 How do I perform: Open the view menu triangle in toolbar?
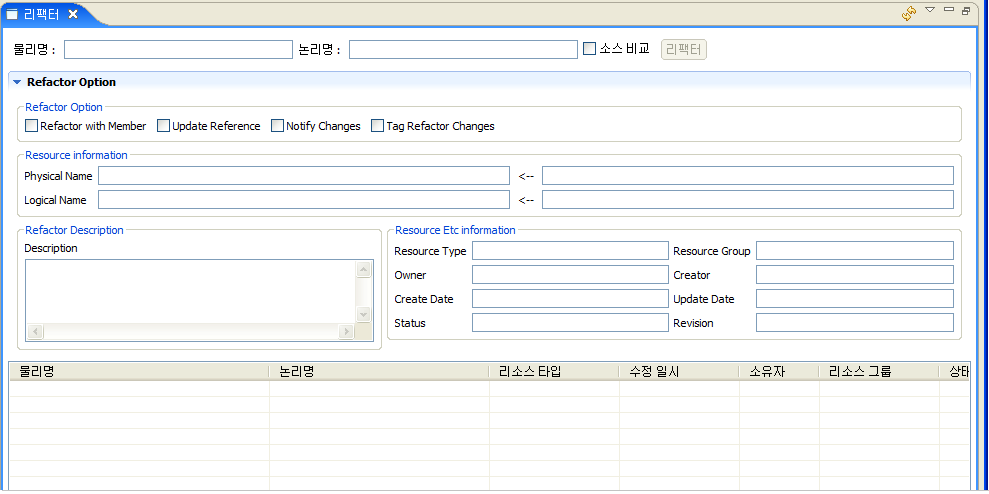929,10
